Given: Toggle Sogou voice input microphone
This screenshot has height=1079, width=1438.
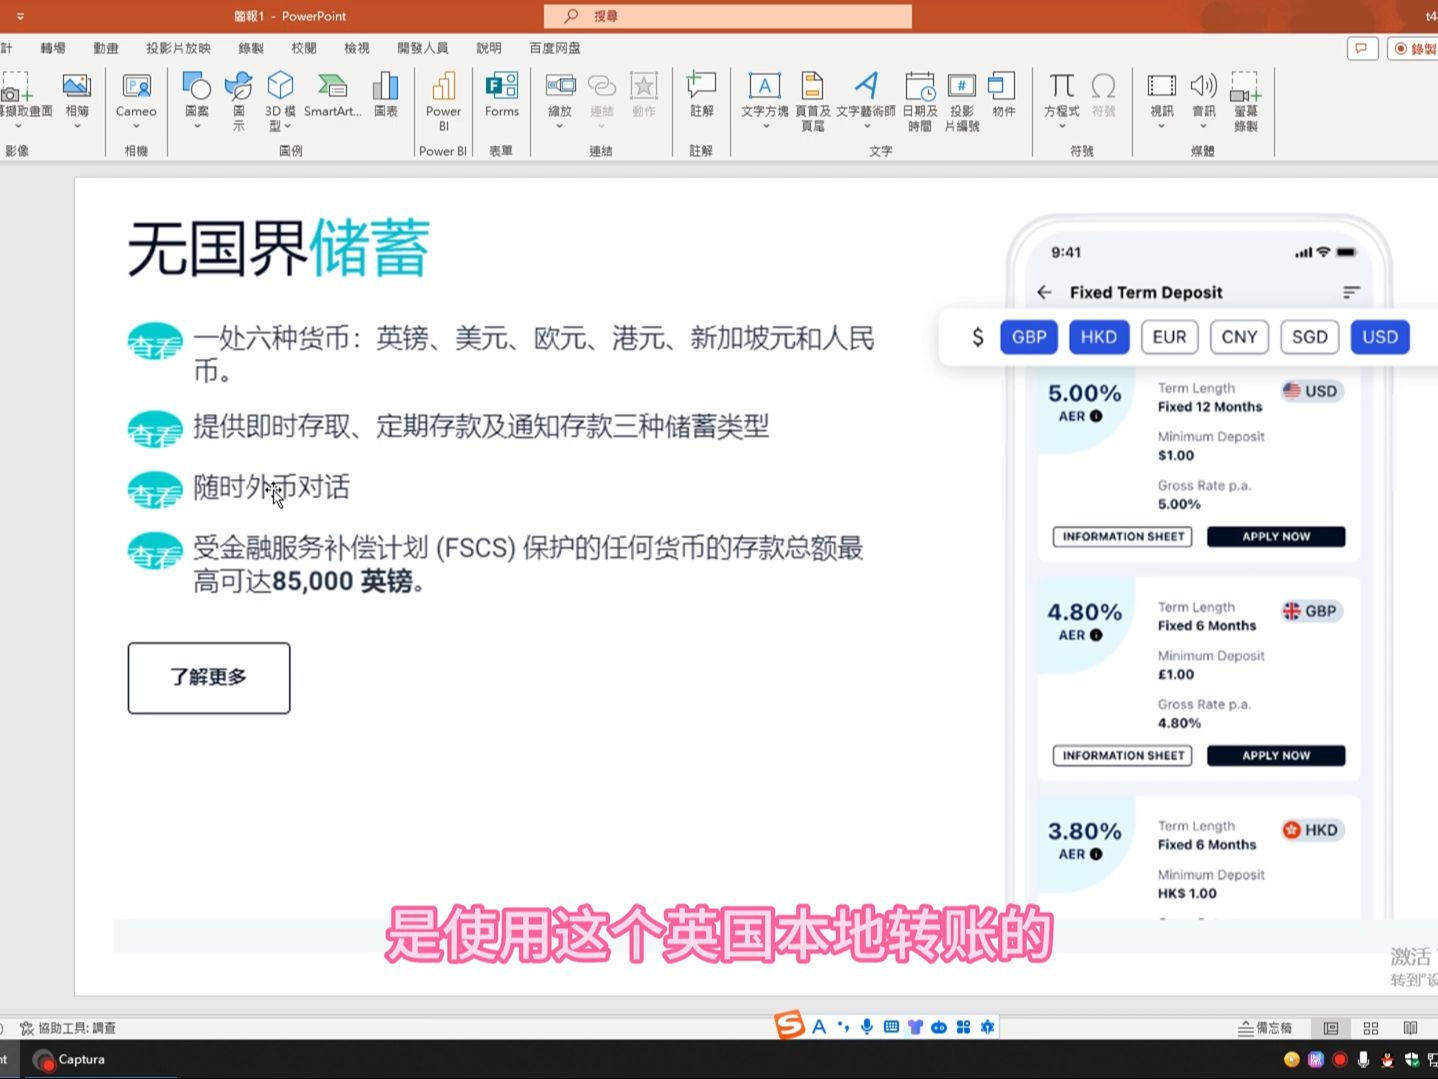Looking at the screenshot, I should click(x=867, y=1027).
